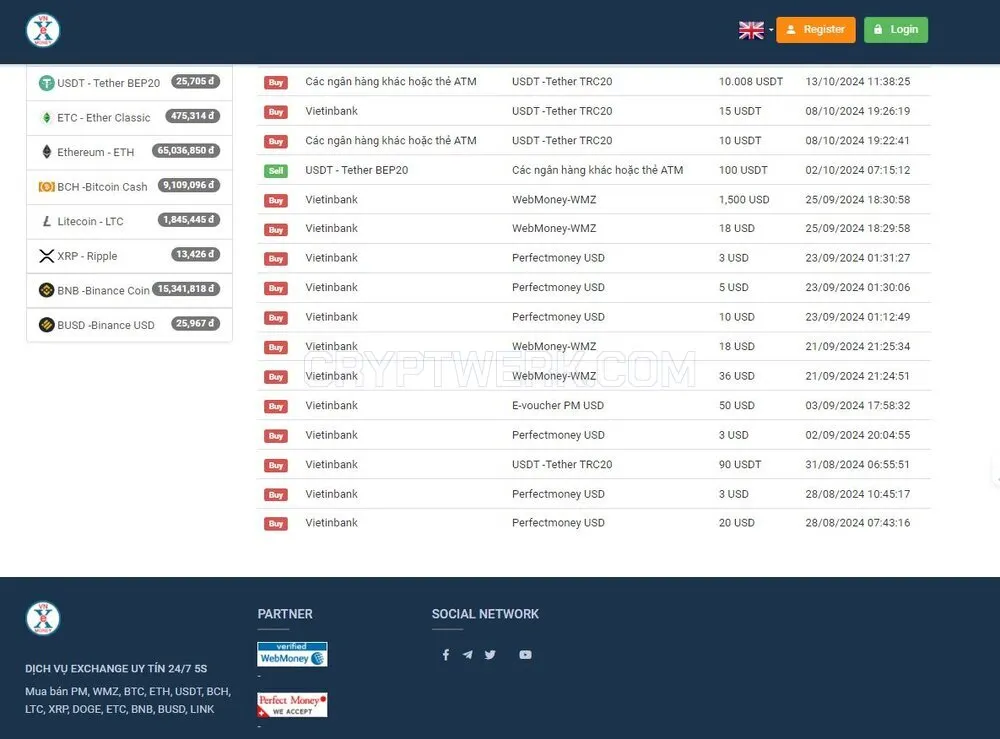Click Buy tag on 50 USD E-voucher row
This screenshot has height=739, width=1000.
click(x=276, y=406)
